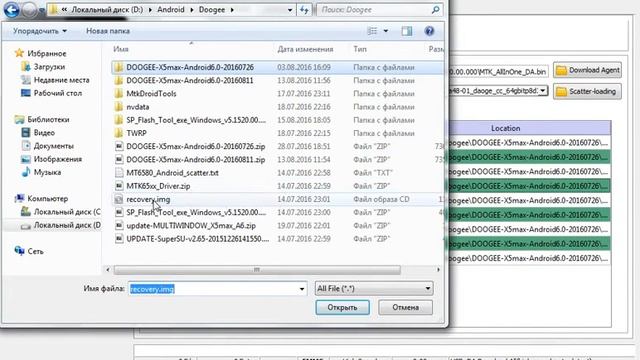
Task: Click the Отмена button
Action: 405,307
